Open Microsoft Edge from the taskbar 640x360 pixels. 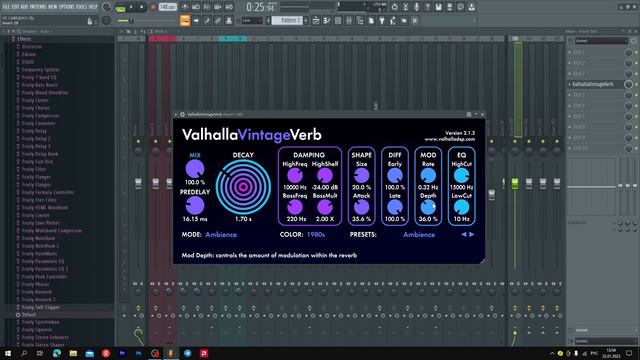(57, 353)
